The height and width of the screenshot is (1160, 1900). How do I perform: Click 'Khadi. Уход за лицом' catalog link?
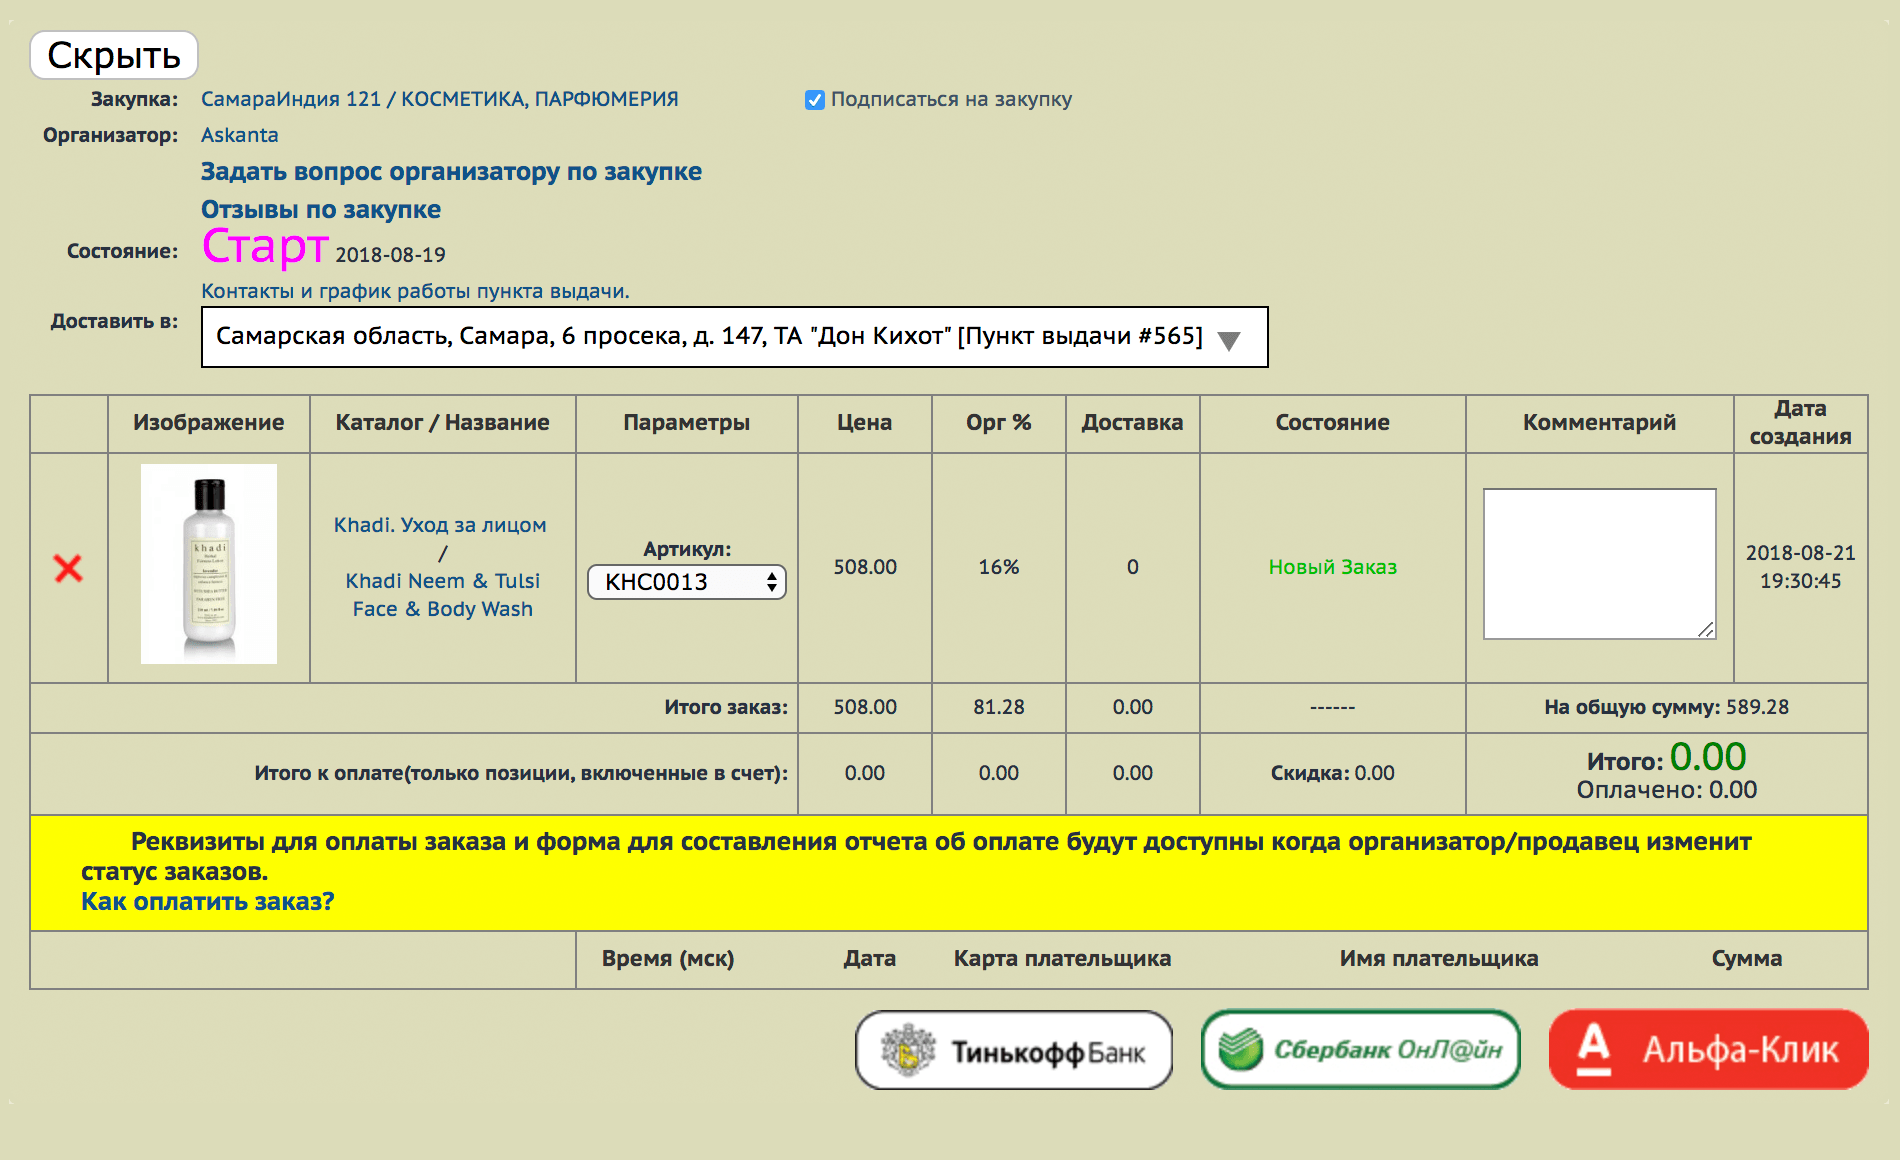pyautogui.click(x=440, y=525)
